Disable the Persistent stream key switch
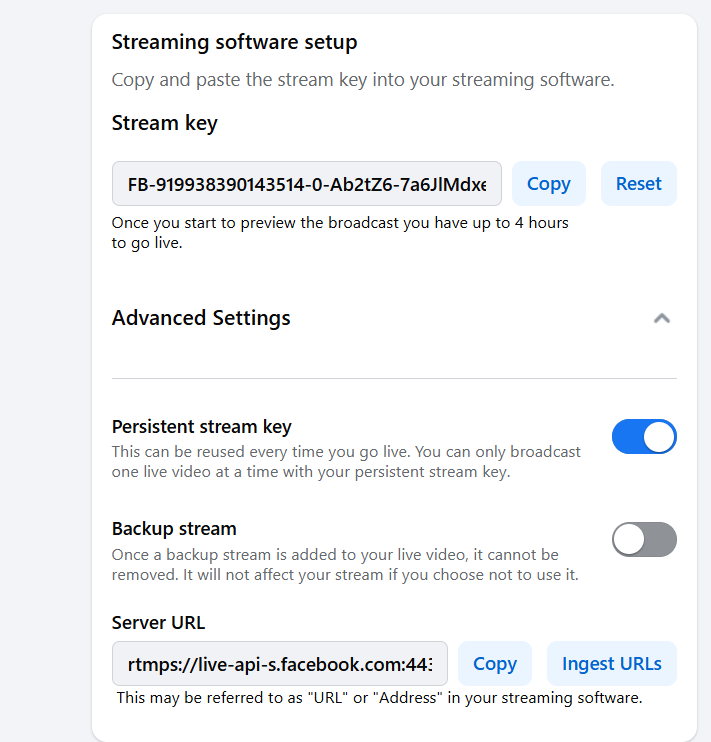 [644, 437]
